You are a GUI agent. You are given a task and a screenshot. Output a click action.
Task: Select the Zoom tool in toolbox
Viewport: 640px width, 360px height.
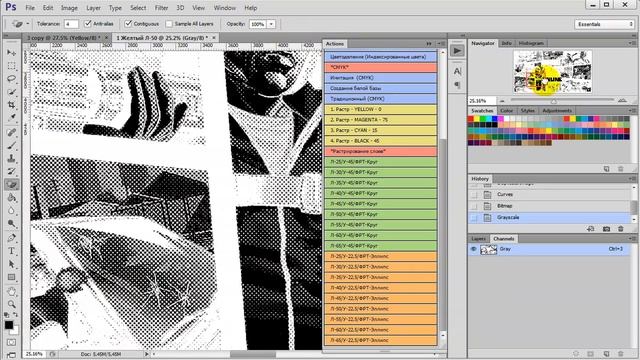[11, 304]
